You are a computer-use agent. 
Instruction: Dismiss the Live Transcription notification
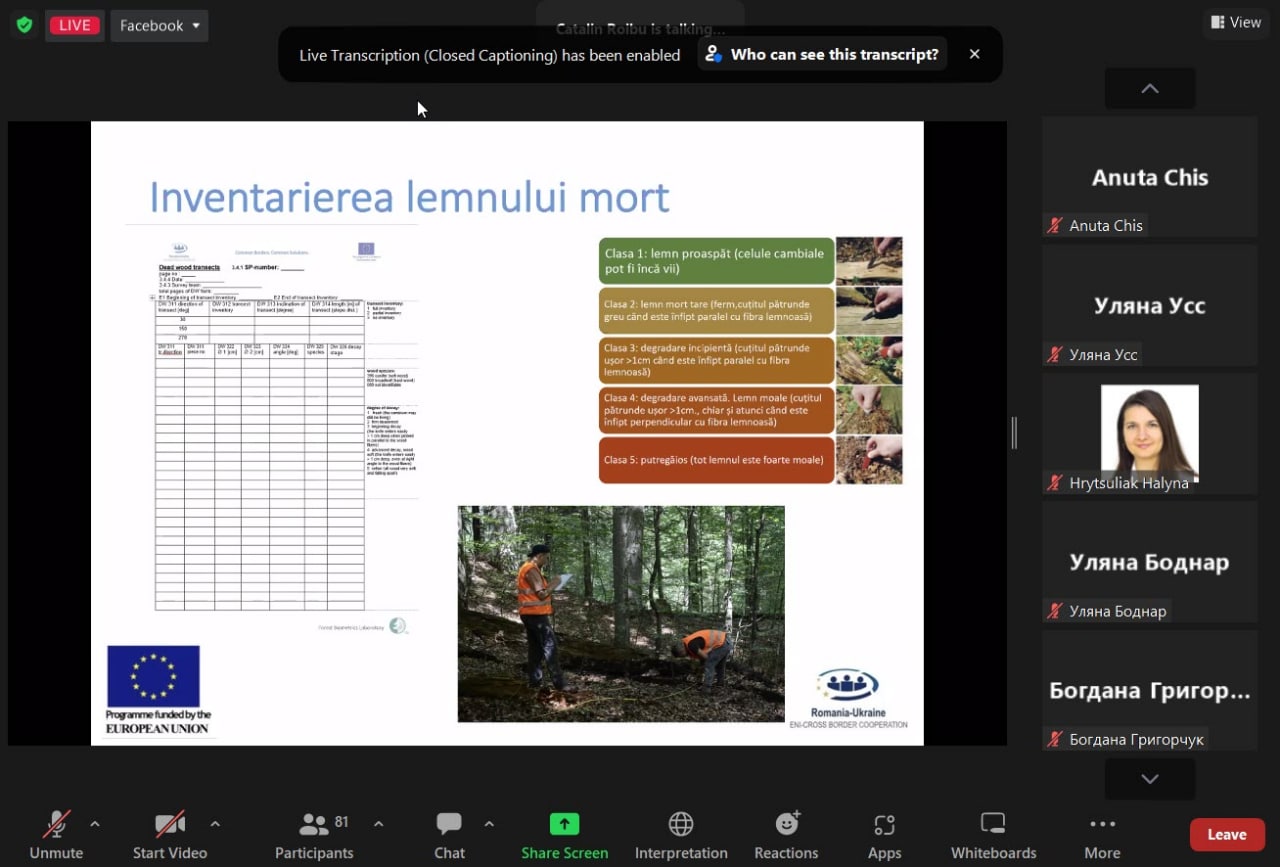pos(974,54)
